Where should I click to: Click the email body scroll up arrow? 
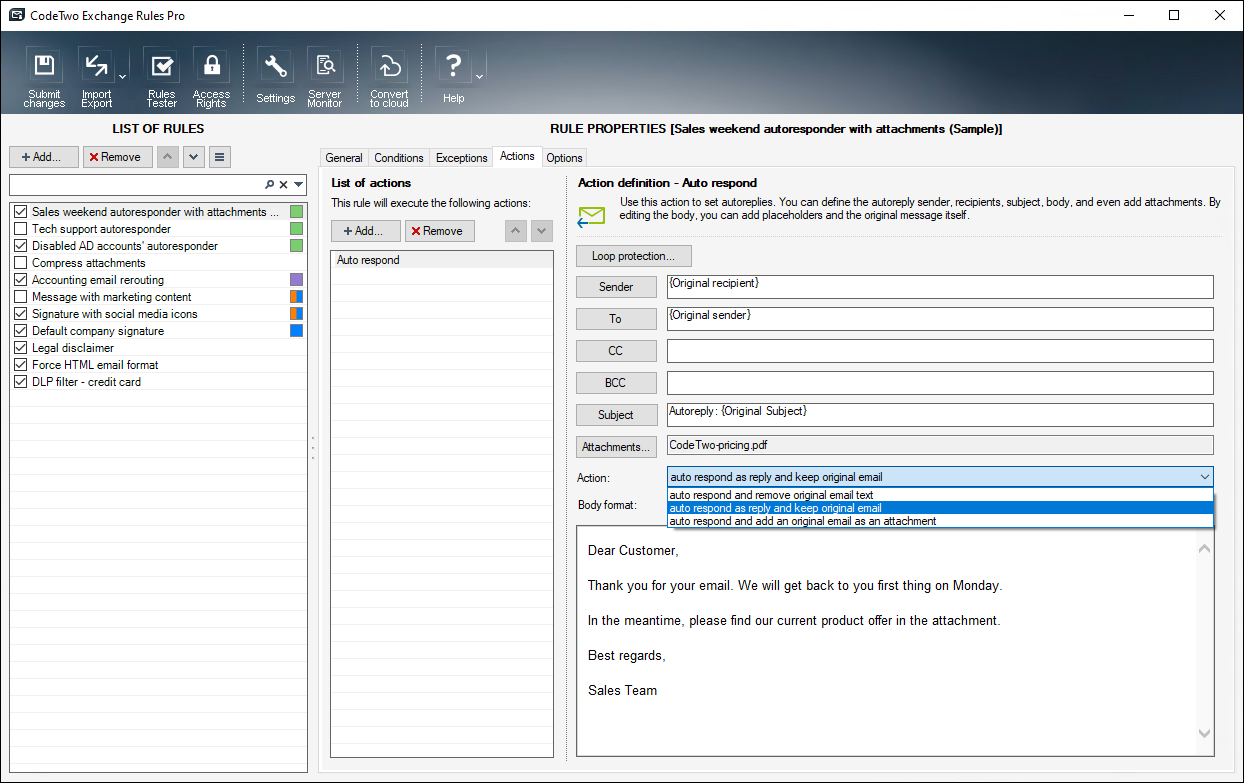[x=1204, y=549]
